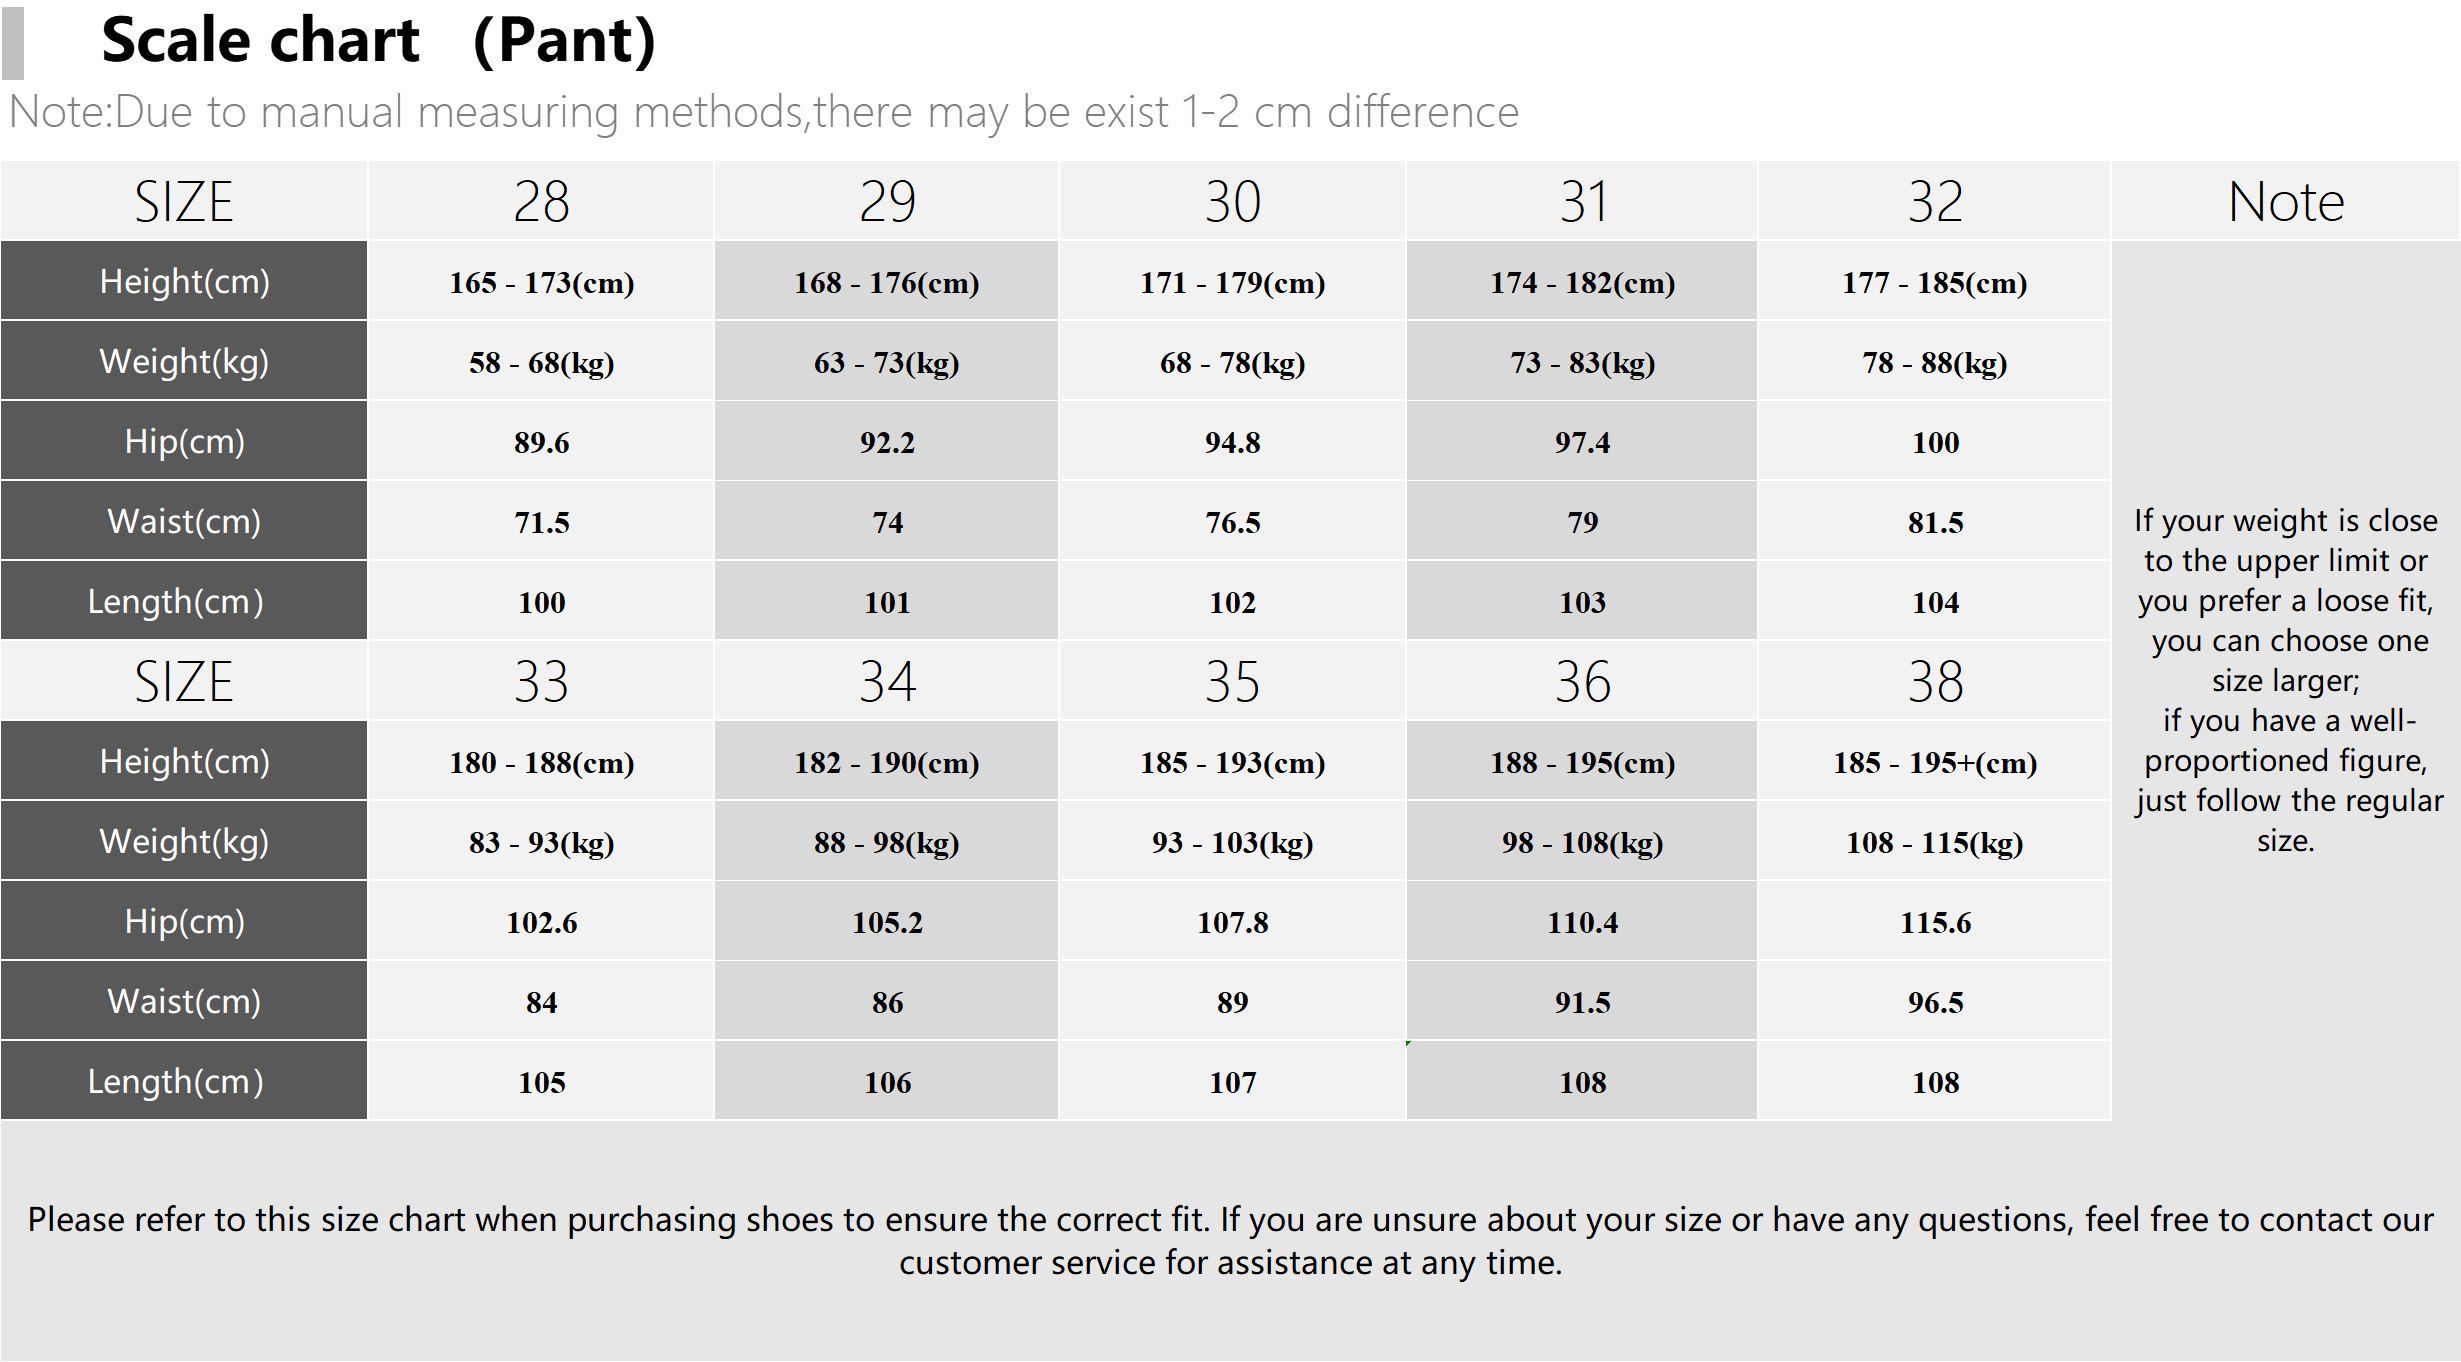Select the 115.6 hip value

[x=1934, y=922]
